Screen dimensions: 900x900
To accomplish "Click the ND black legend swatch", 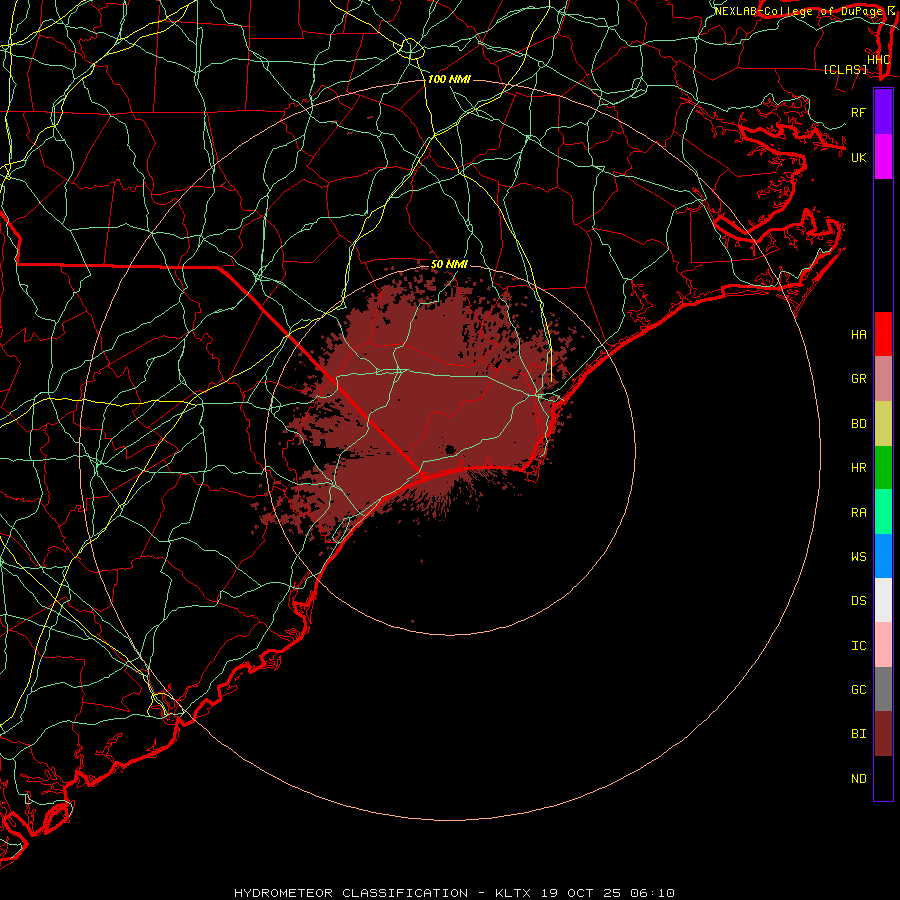I will pos(883,778).
